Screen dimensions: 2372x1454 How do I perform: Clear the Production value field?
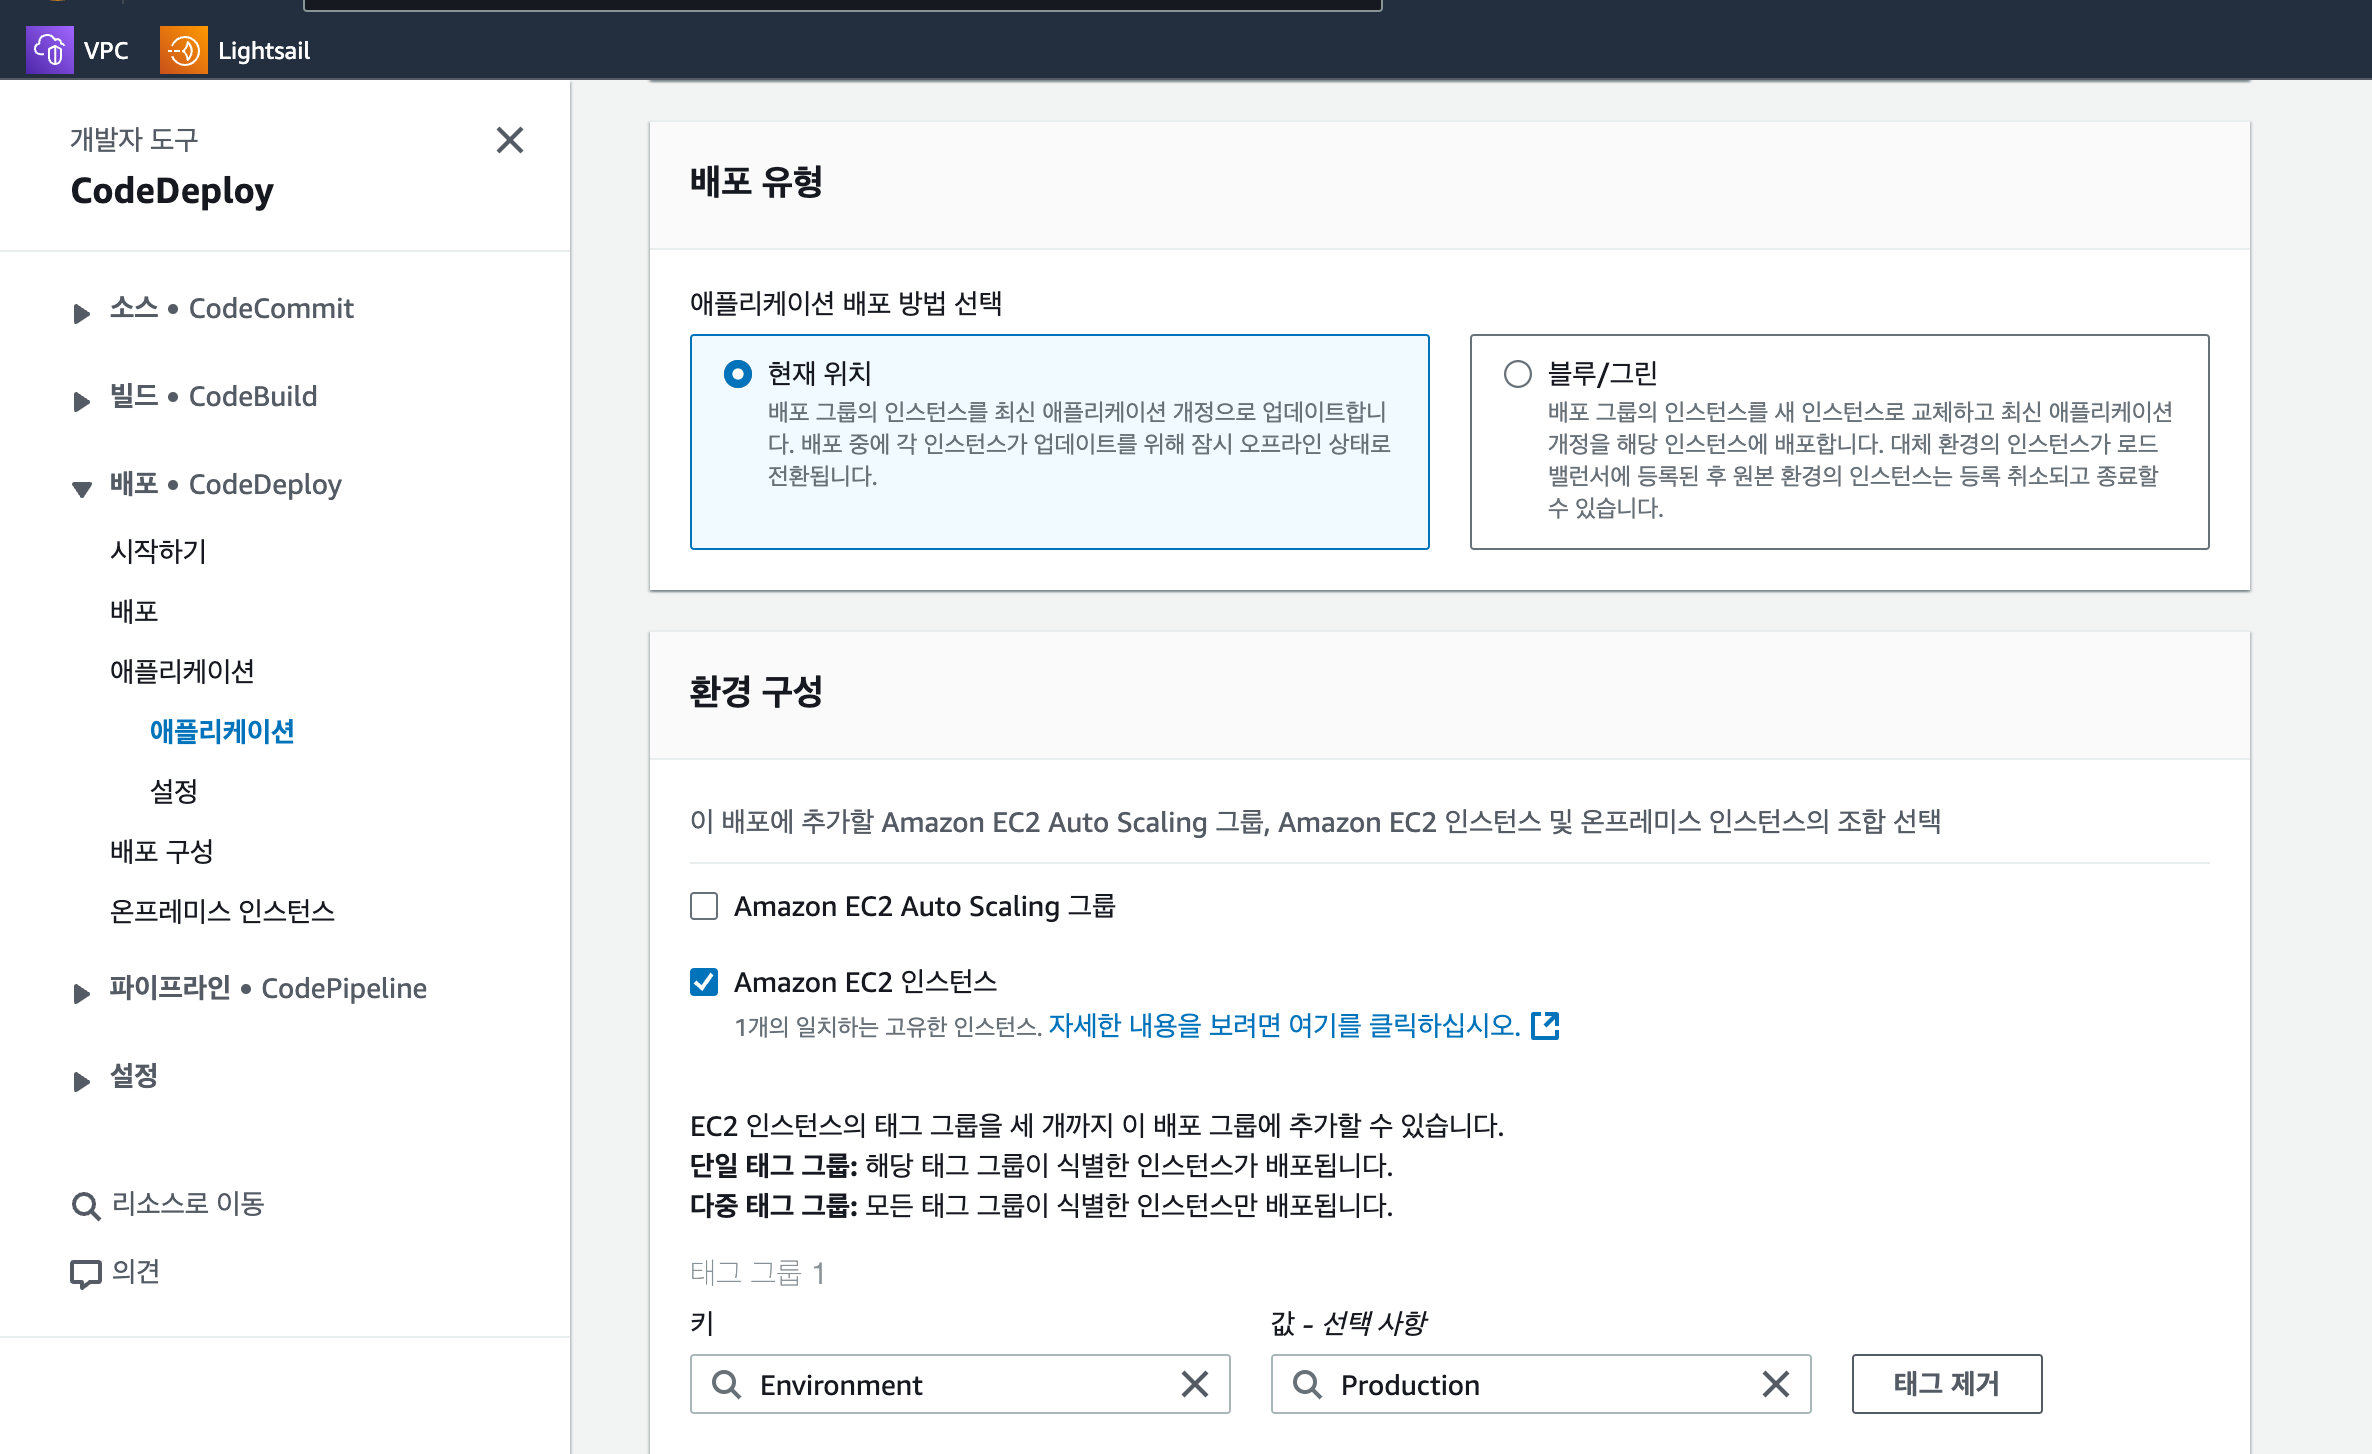(x=1776, y=1385)
